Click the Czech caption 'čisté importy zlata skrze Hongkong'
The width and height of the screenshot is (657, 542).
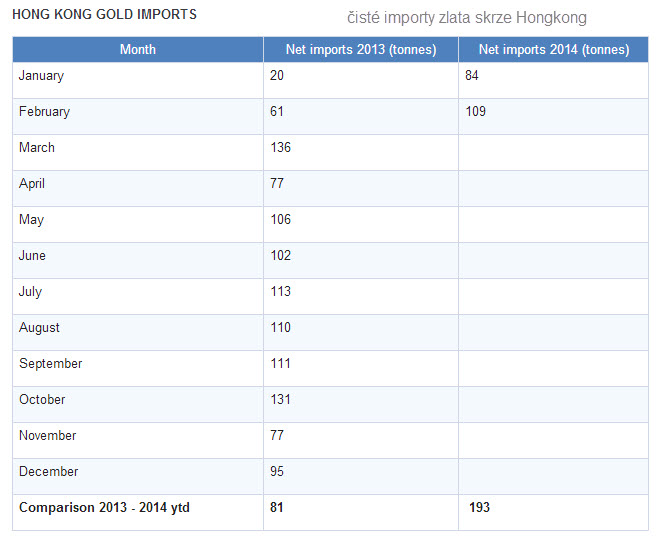click(467, 18)
